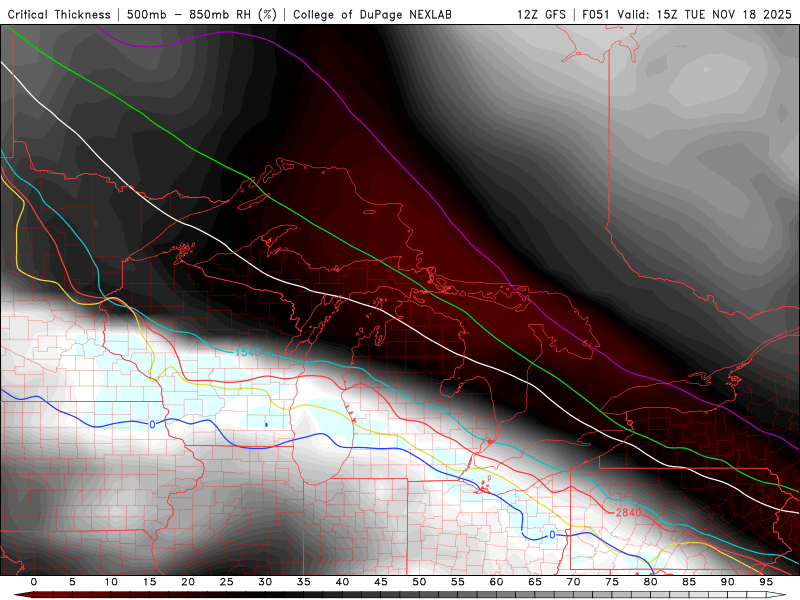Click the "20" colorbar scale value

[188, 582]
